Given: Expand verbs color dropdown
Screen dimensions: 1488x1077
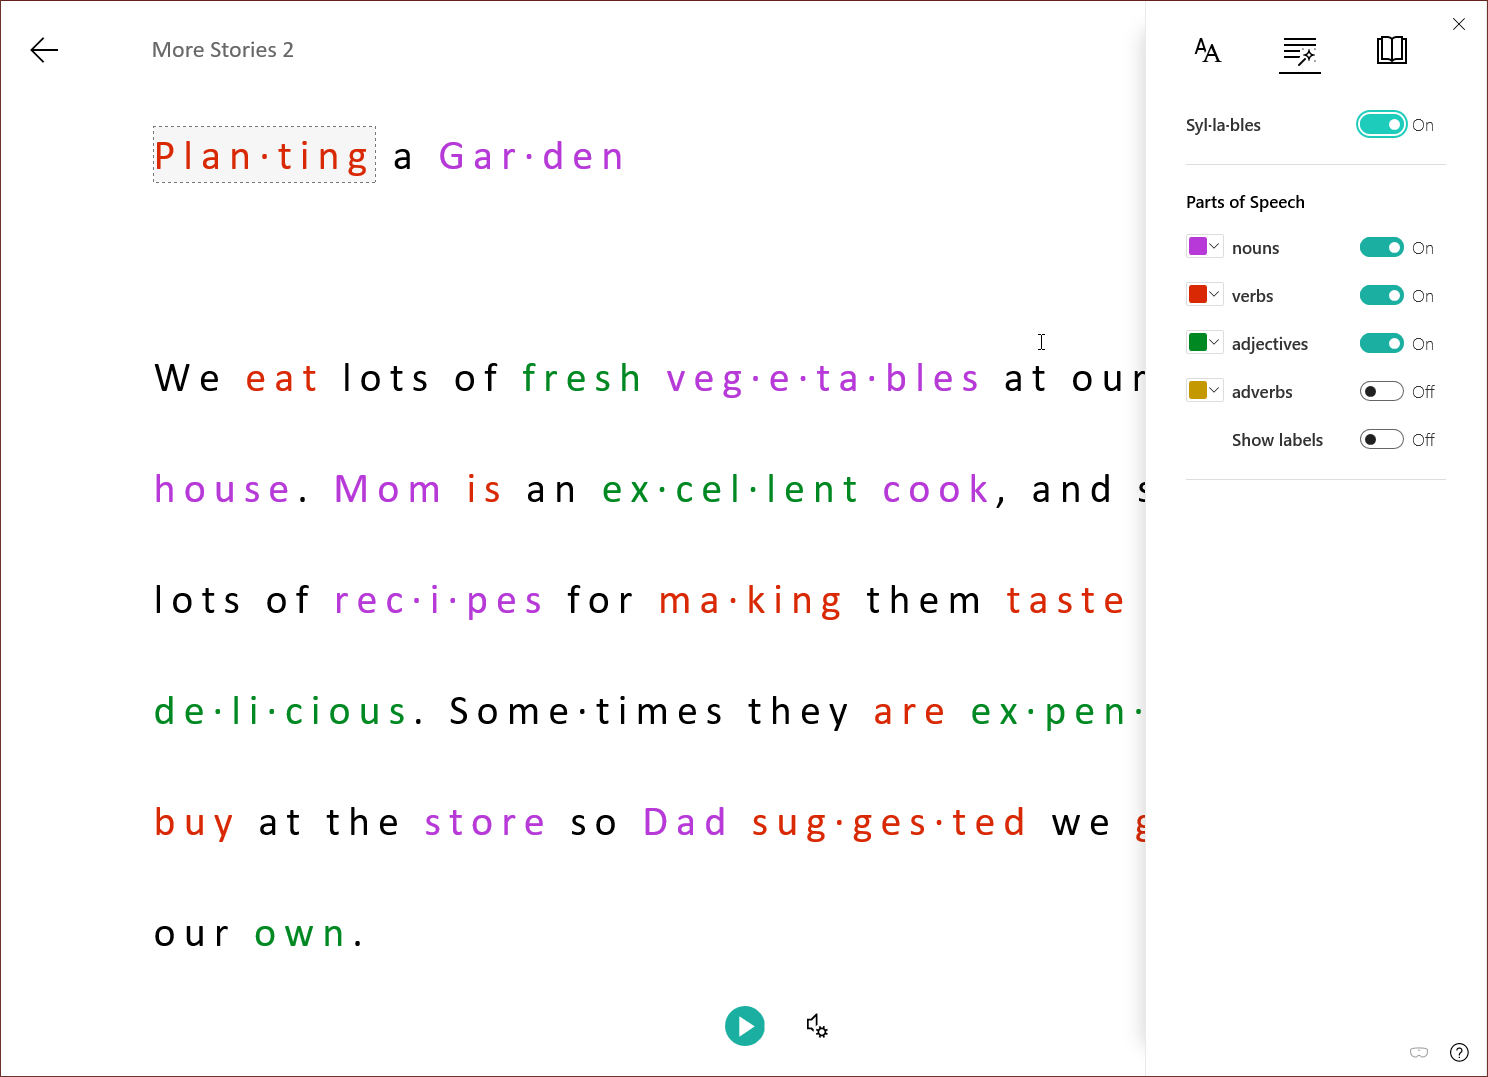Looking at the screenshot, I should [1205, 295].
